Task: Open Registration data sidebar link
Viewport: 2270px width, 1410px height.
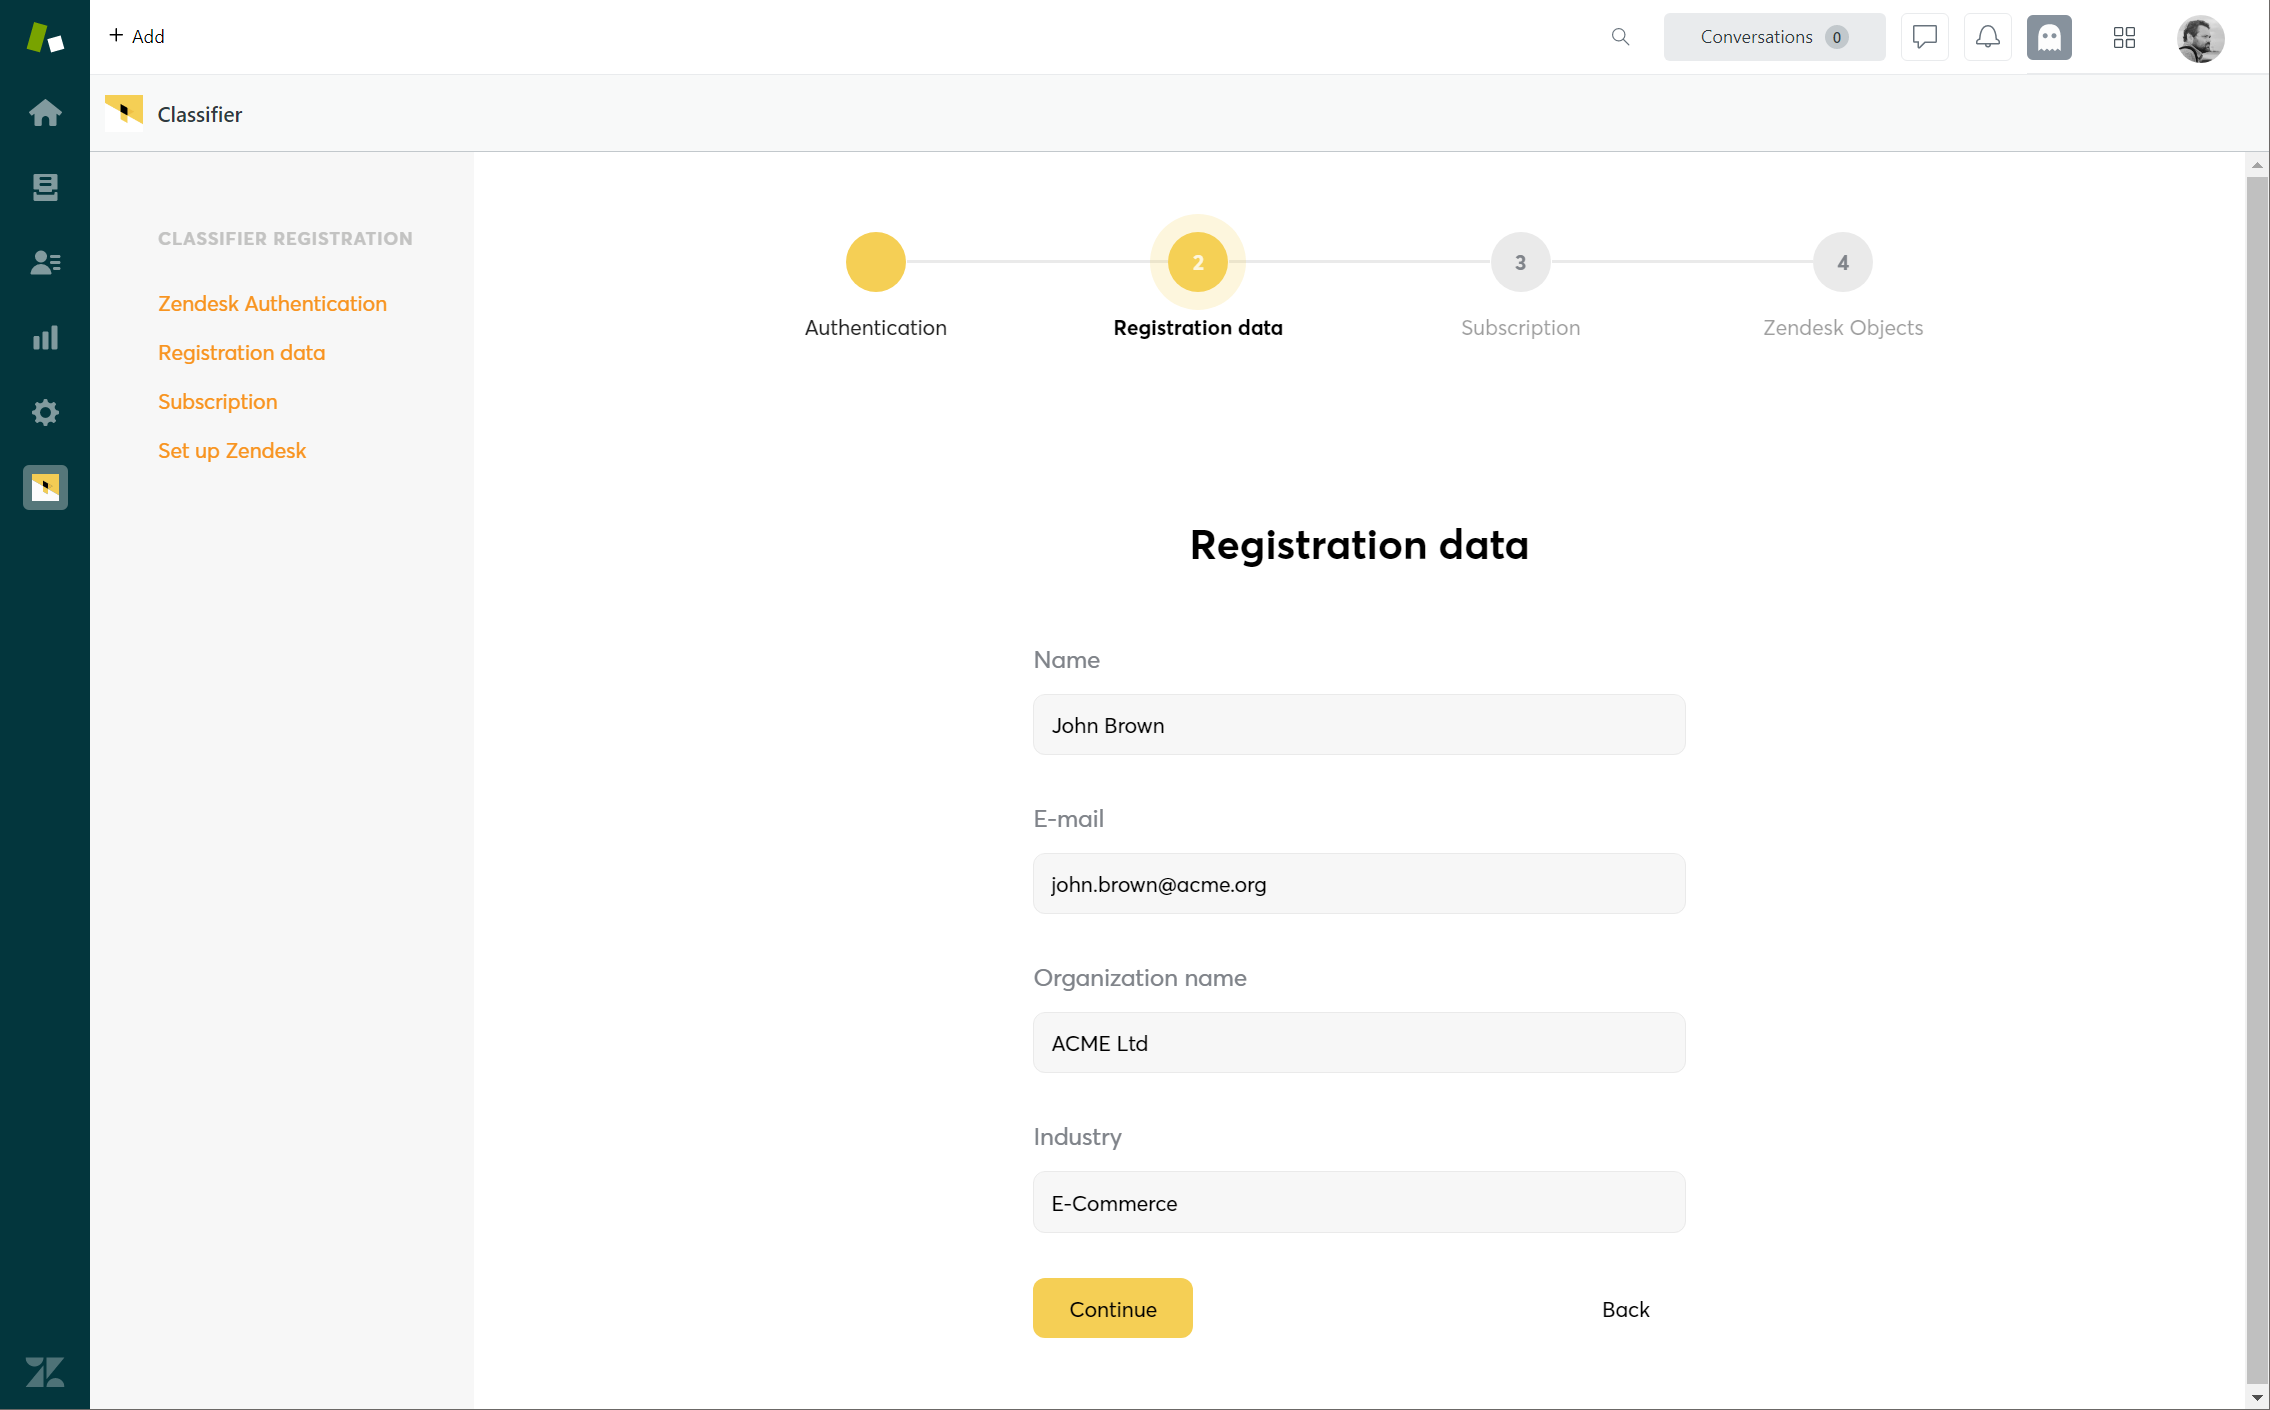Action: pyautogui.click(x=241, y=352)
